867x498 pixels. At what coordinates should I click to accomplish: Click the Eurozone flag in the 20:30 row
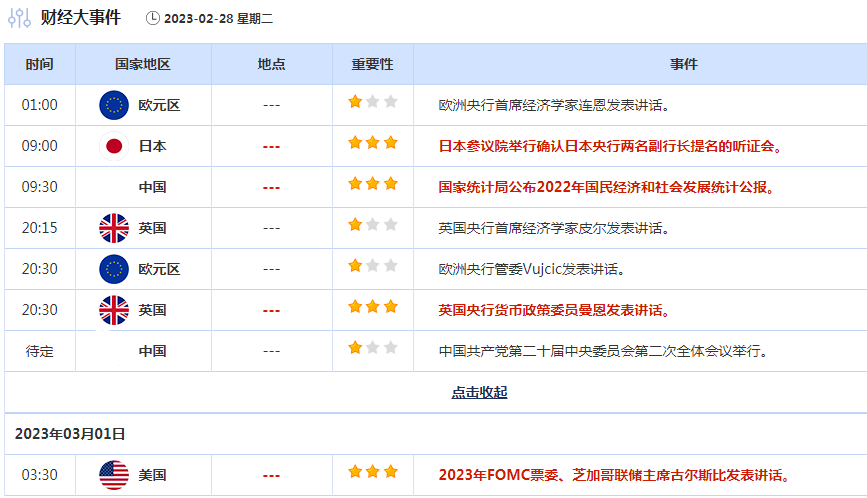114,269
